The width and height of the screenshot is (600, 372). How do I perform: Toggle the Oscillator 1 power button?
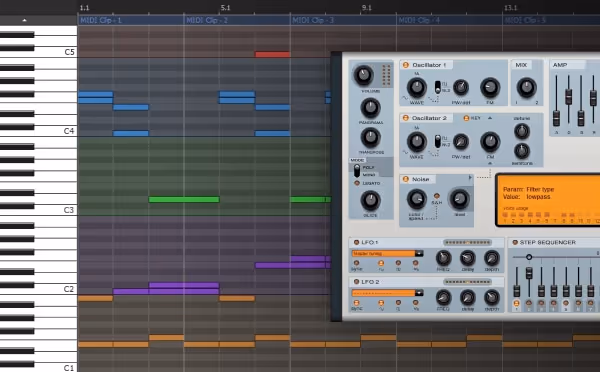(x=406, y=65)
